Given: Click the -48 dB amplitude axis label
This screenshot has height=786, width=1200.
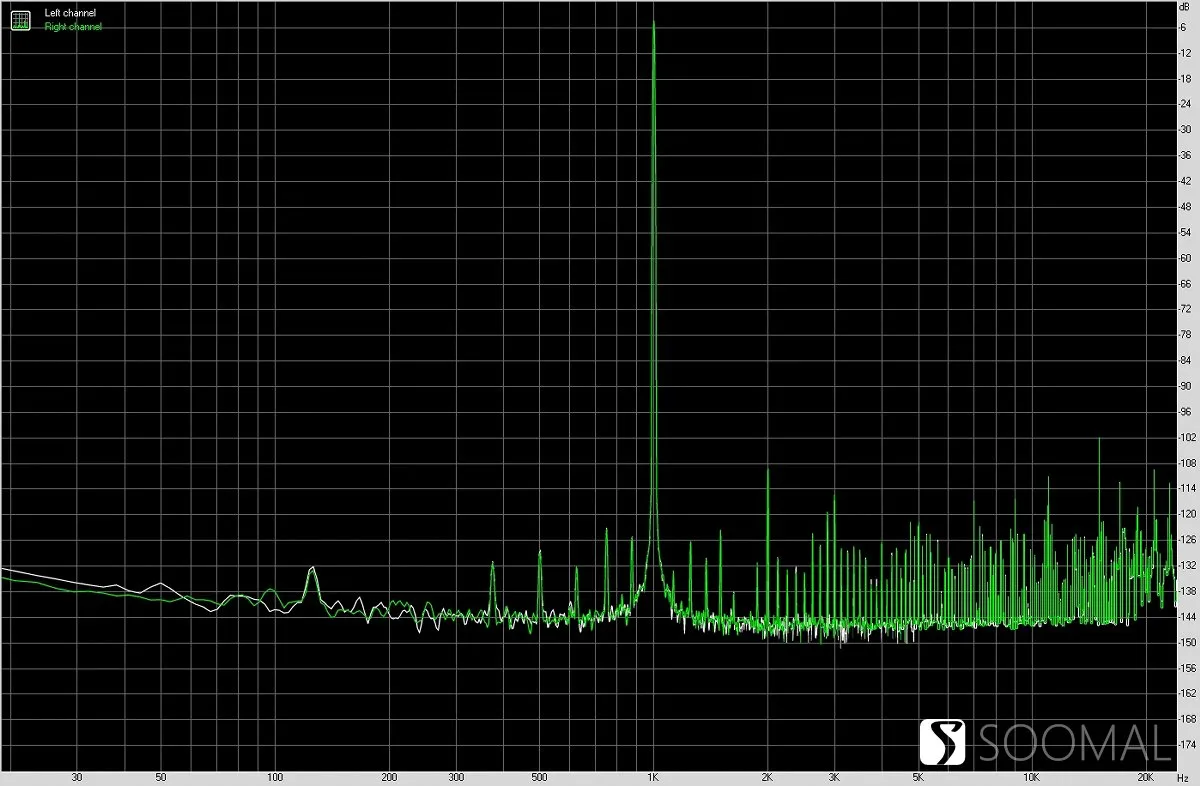Looking at the screenshot, I should (x=1185, y=207).
